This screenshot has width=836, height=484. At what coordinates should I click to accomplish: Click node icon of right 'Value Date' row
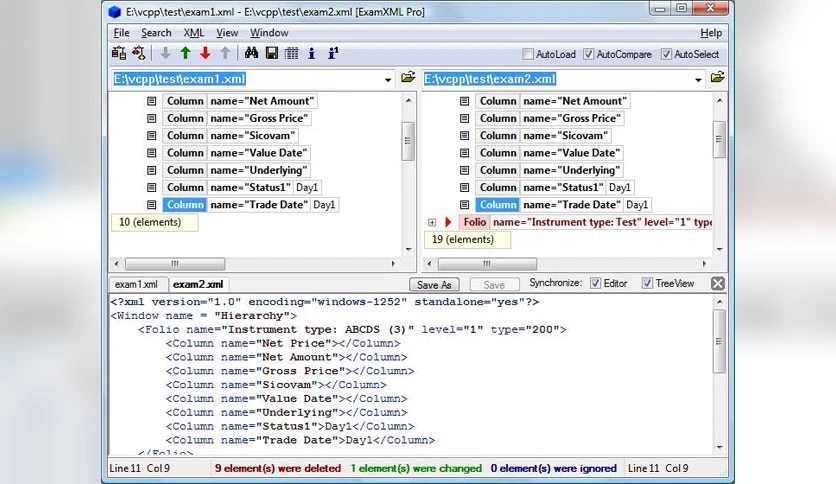[464, 153]
